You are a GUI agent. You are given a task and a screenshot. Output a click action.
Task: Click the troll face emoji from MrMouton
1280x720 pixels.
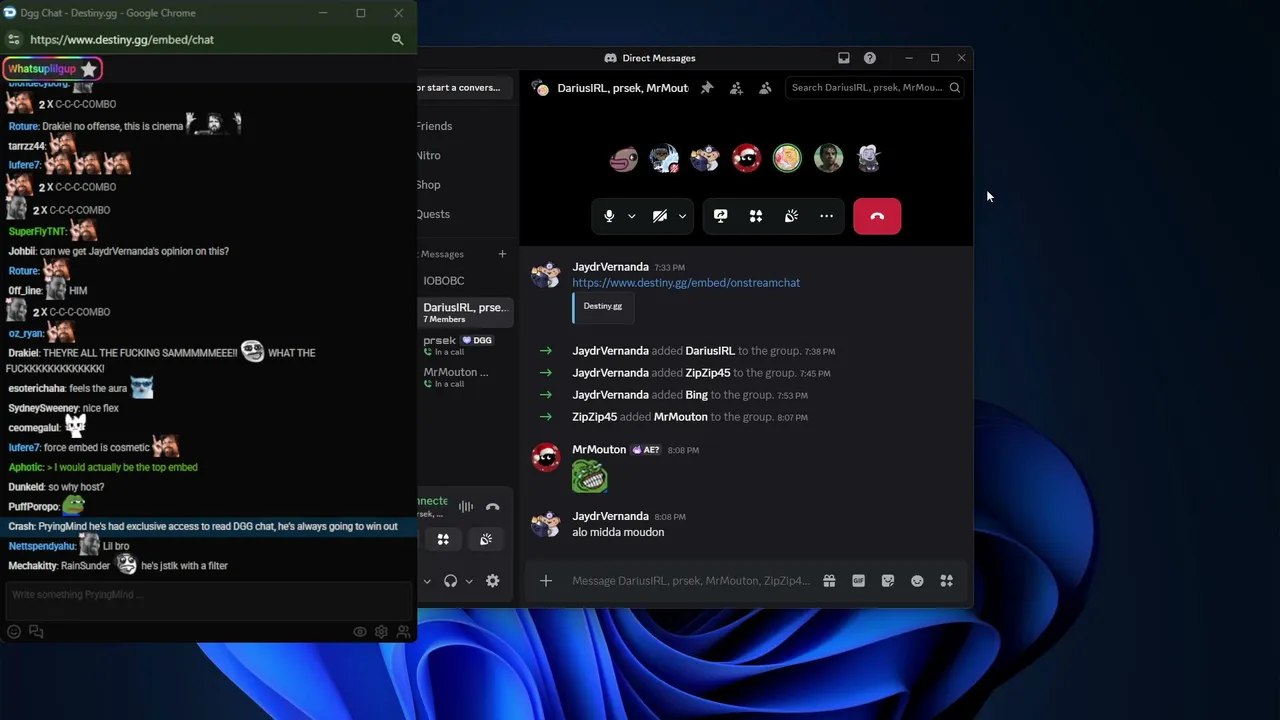click(x=590, y=476)
